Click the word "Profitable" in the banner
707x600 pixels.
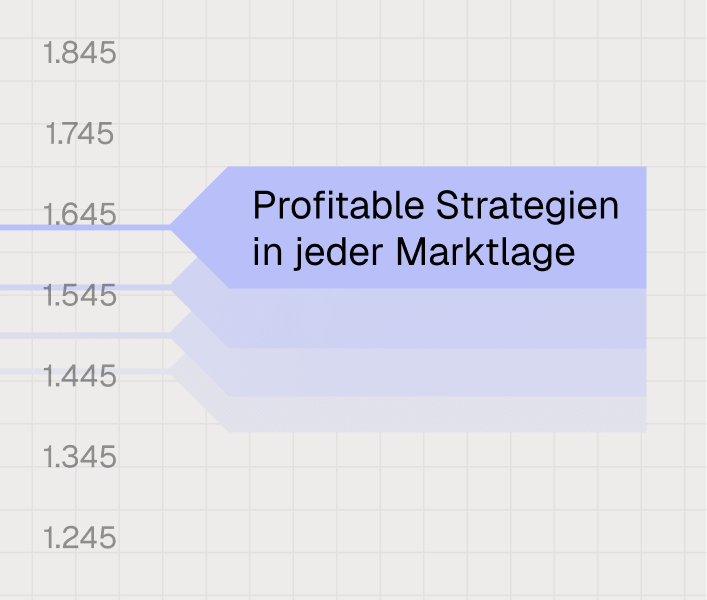click(338, 207)
